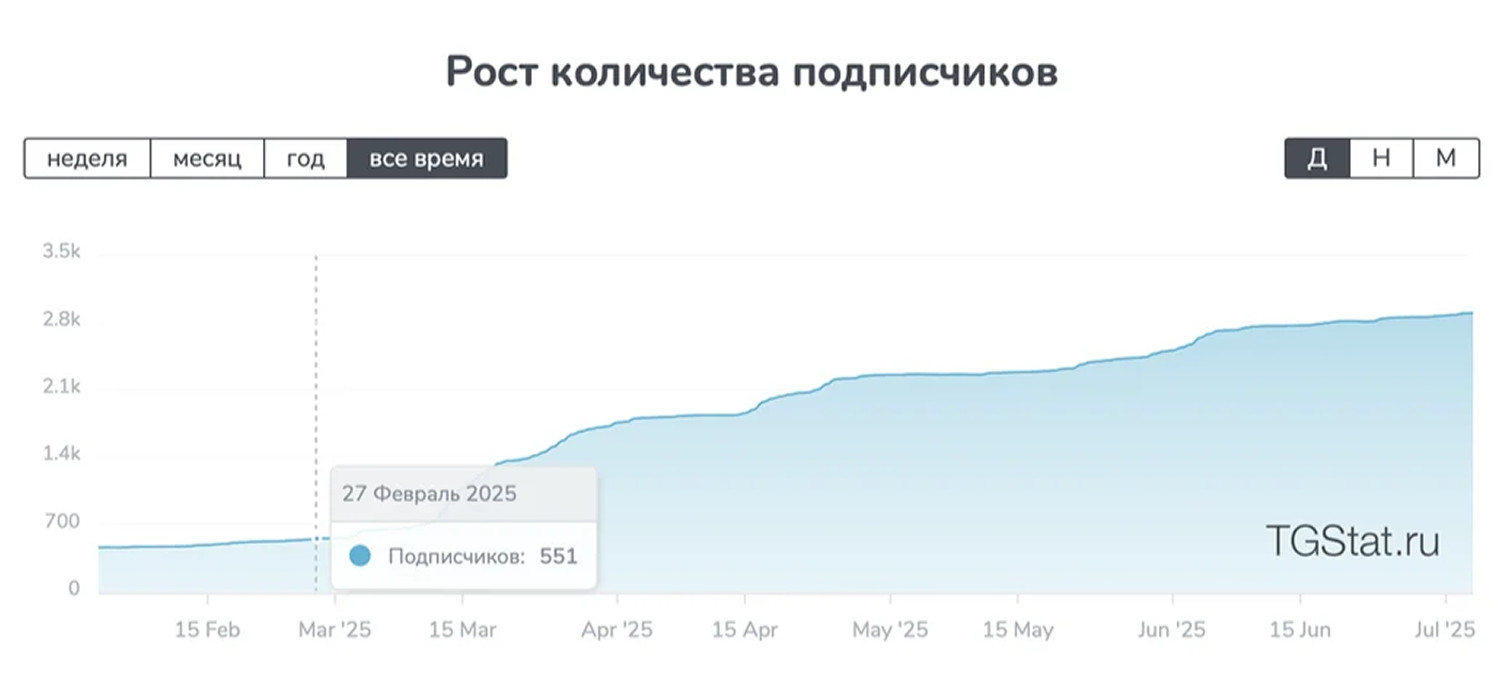Show data for год
This screenshot has width=1500, height=679.
click(305, 159)
